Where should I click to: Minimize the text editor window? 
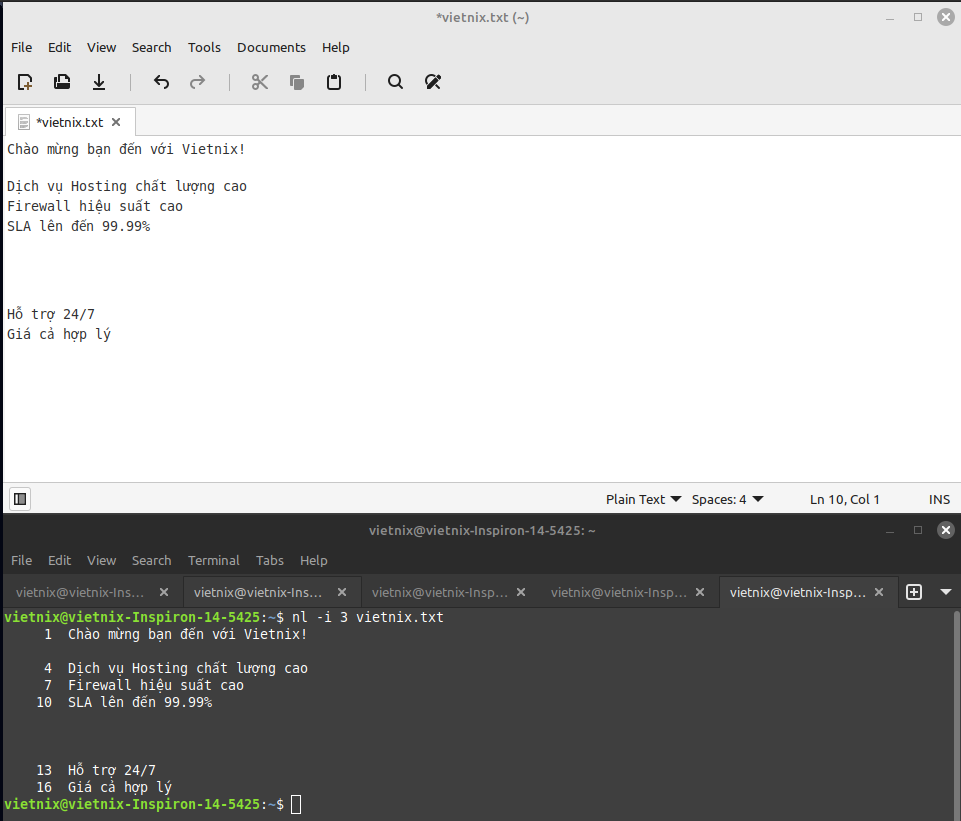click(889, 18)
